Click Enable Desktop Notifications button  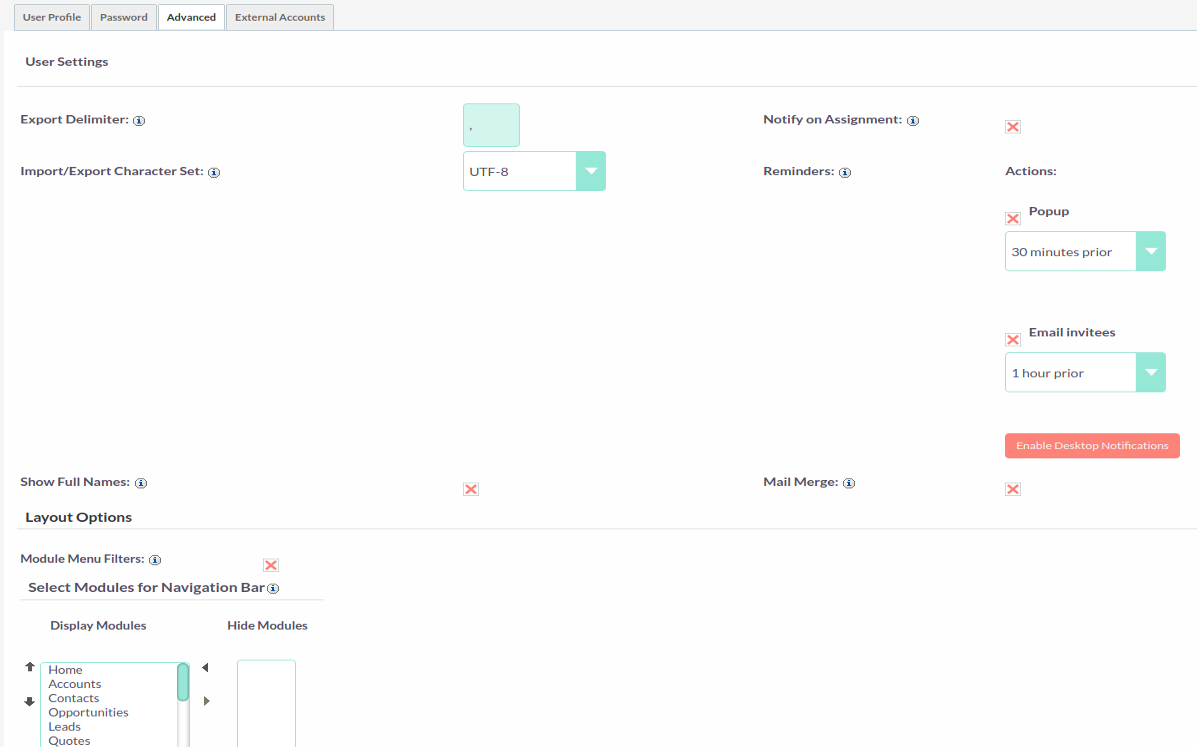coord(1092,446)
